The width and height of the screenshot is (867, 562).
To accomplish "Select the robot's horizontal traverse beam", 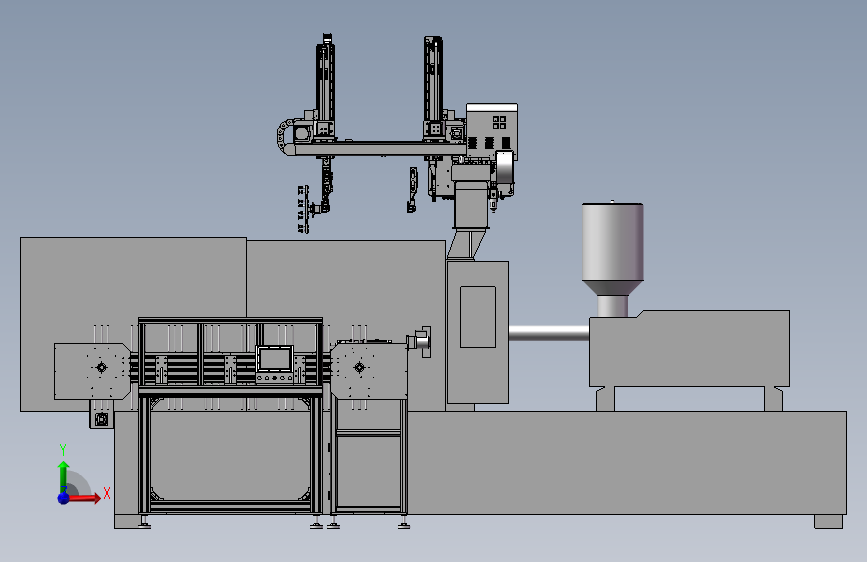I will click(x=379, y=149).
